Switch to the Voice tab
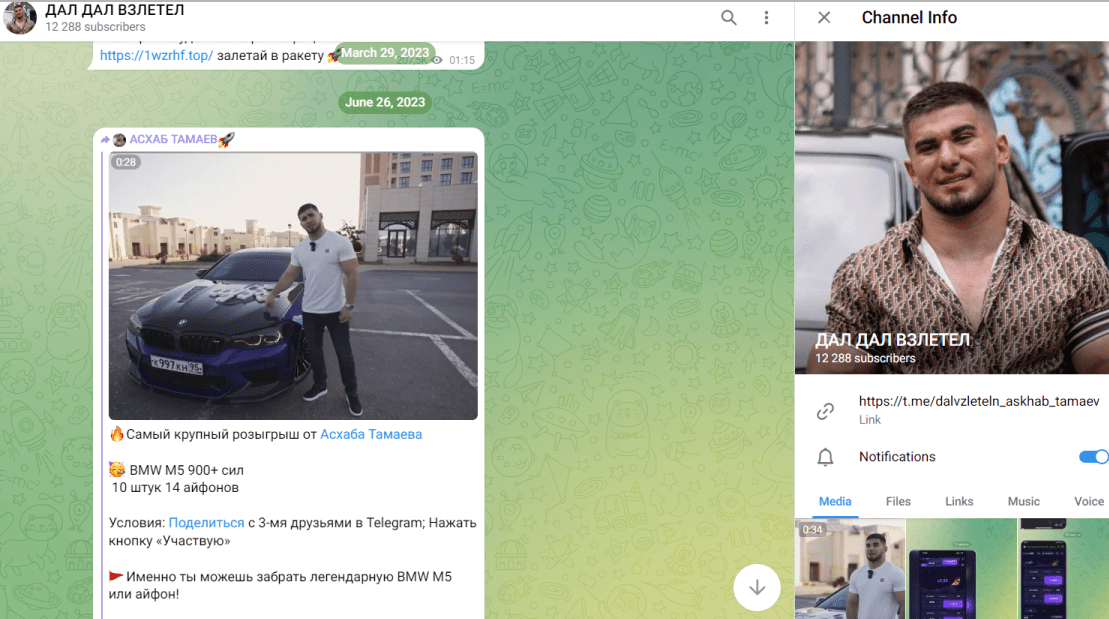The width and height of the screenshot is (1109, 619). click(x=1088, y=502)
